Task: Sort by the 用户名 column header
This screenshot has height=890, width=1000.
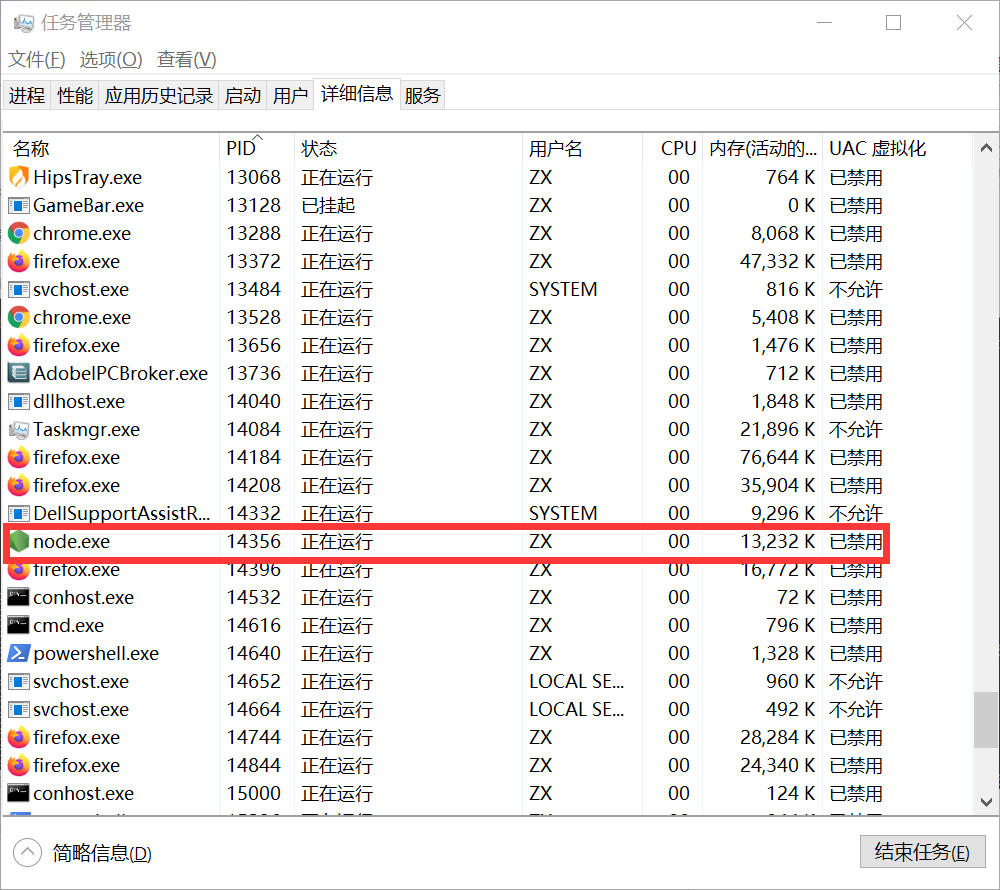Action: pyautogui.click(x=582, y=149)
